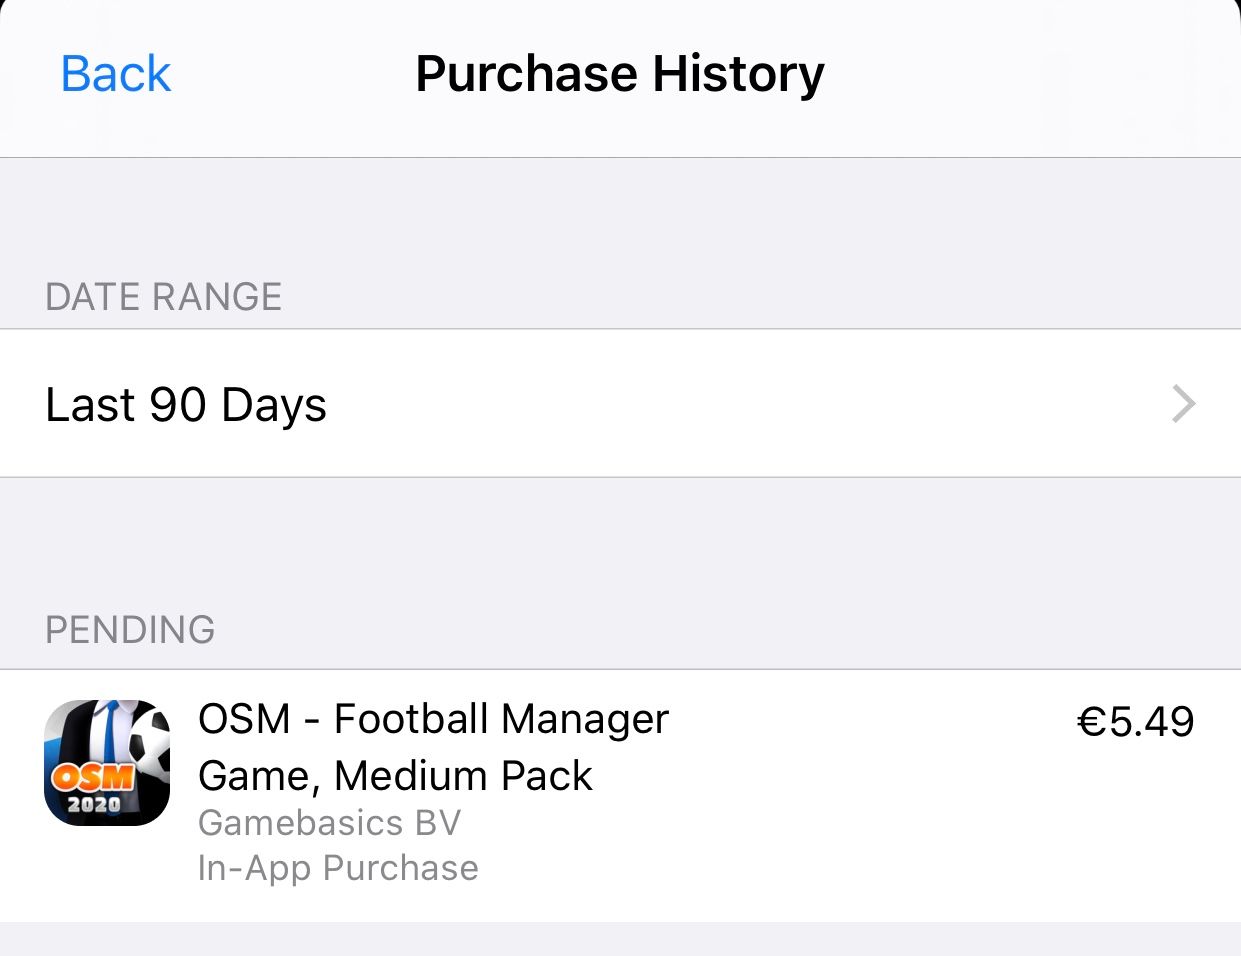1241x956 pixels.
Task: Click the €5.49 price
Action: click(1135, 722)
